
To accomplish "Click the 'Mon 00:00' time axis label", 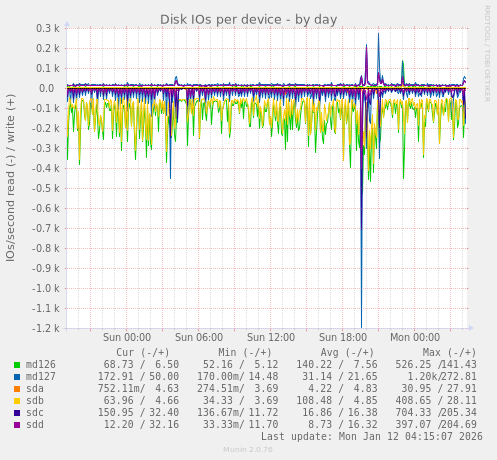I will pyautogui.click(x=415, y=337).
